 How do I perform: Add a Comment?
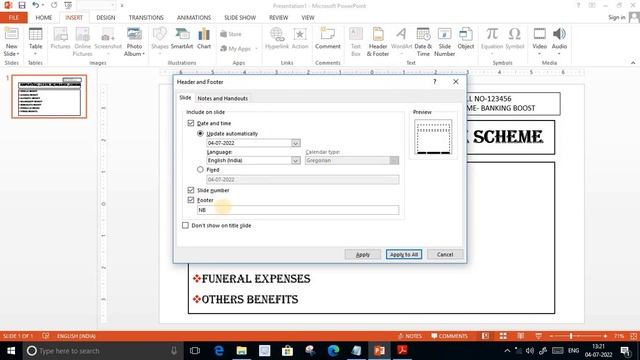tap(328, 39)
